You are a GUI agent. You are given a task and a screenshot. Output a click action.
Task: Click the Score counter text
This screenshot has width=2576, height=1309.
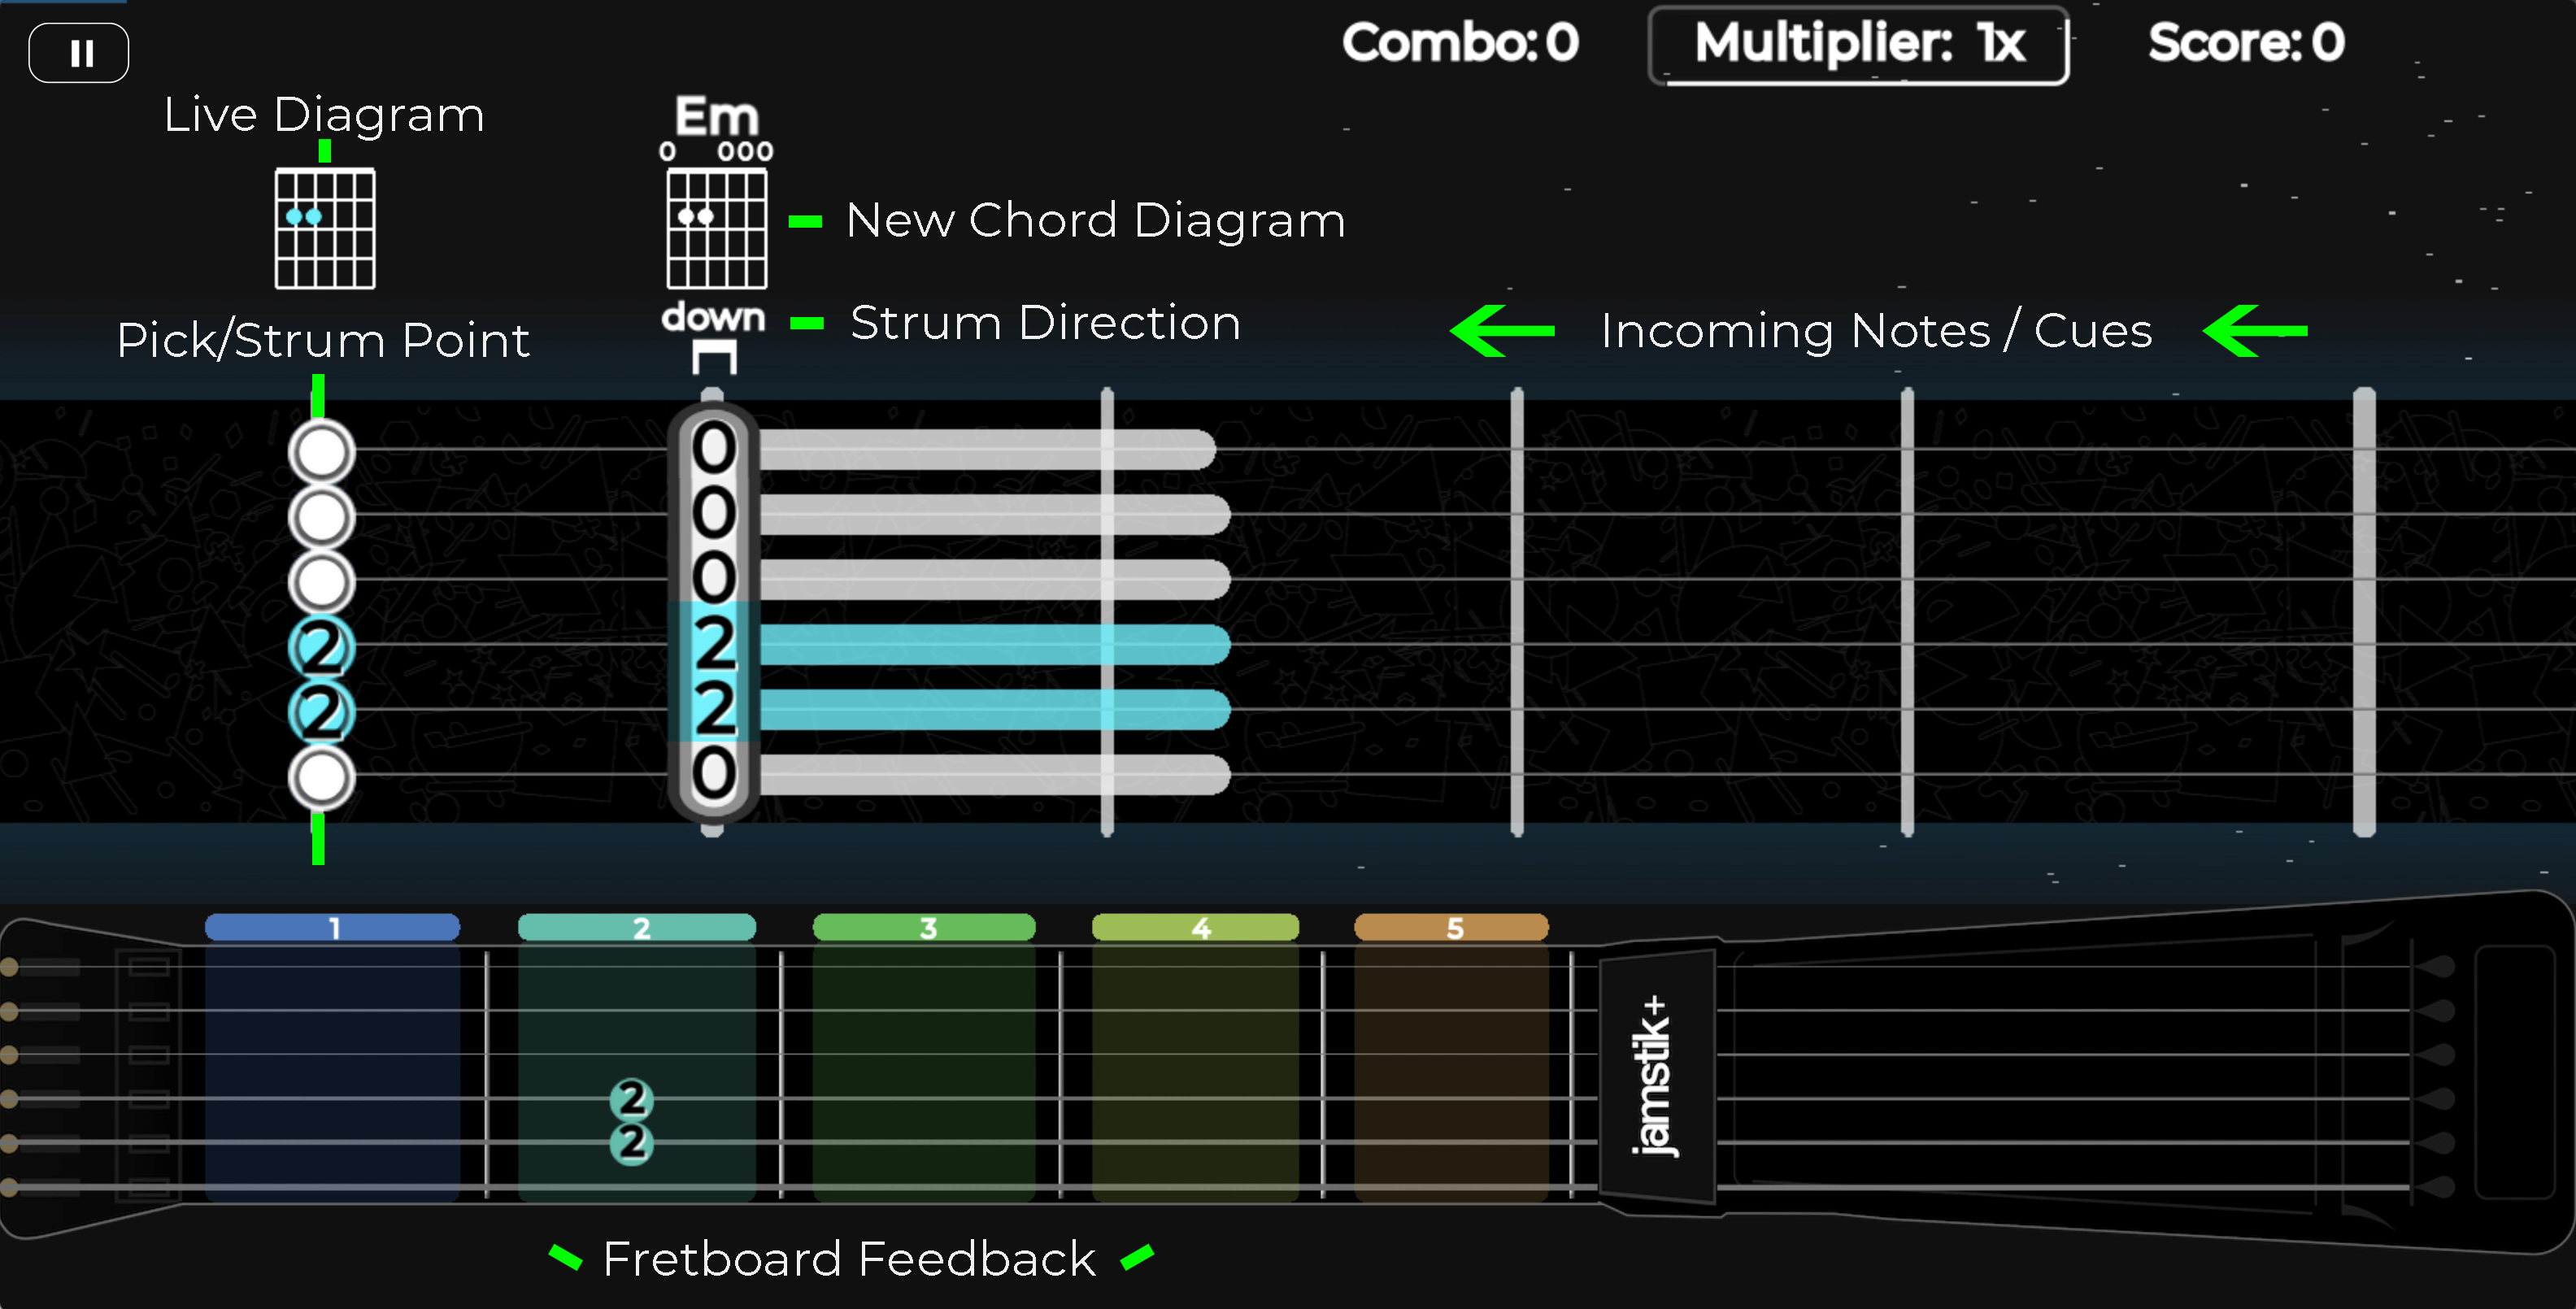tap(2245, 43)
